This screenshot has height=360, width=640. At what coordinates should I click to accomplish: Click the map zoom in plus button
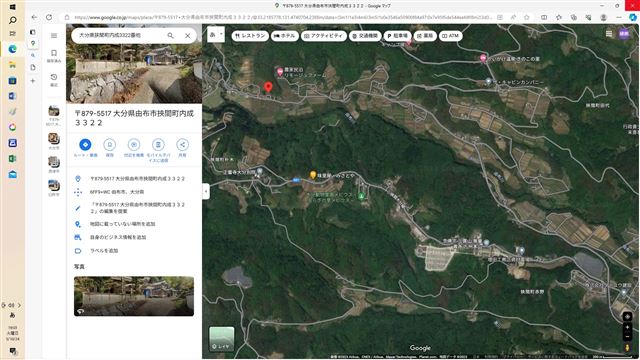(627, 327)
